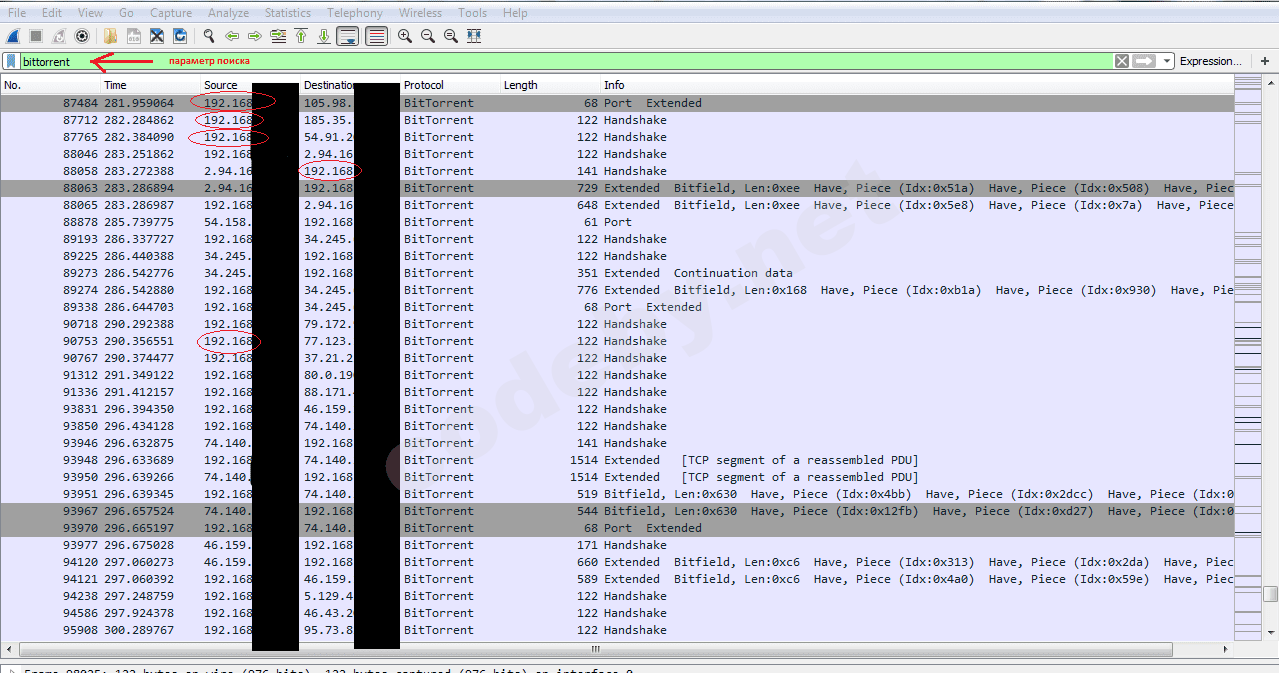Jump to the first packet icon

point(301,36)
